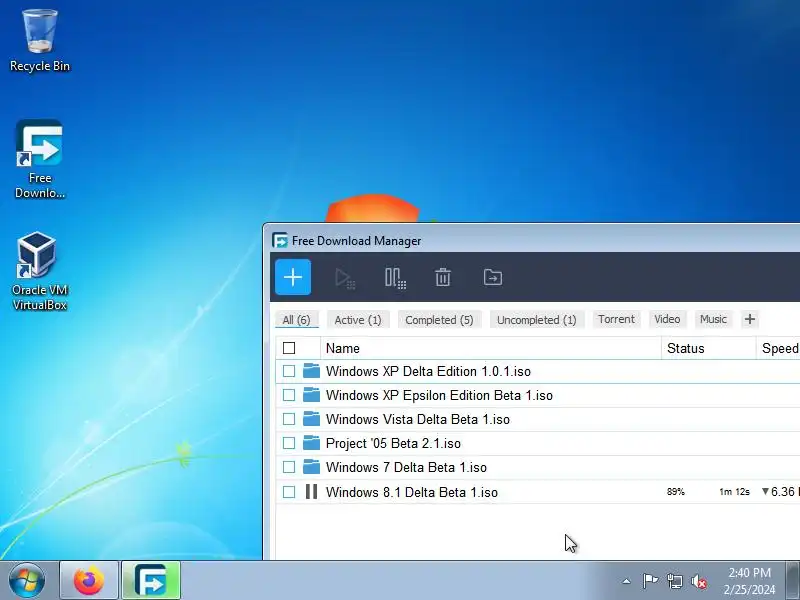The image size is (800, 600).
Task: Click the 1m 12s remaining time value
Action: pos(734,492)
